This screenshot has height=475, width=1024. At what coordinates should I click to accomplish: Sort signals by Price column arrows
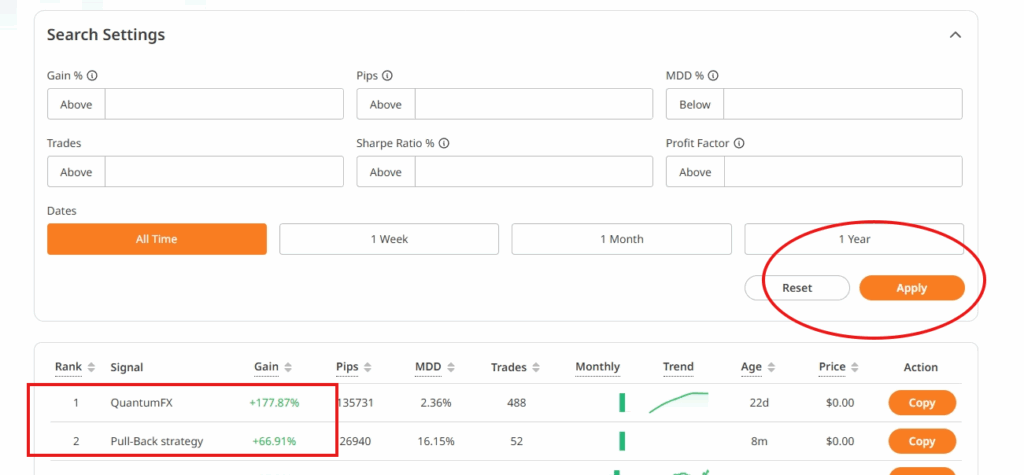[x=854, y=367]
